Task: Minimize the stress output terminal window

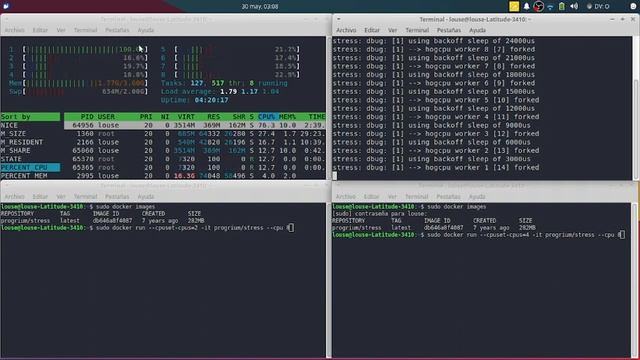Action: (x=612, y=19)
